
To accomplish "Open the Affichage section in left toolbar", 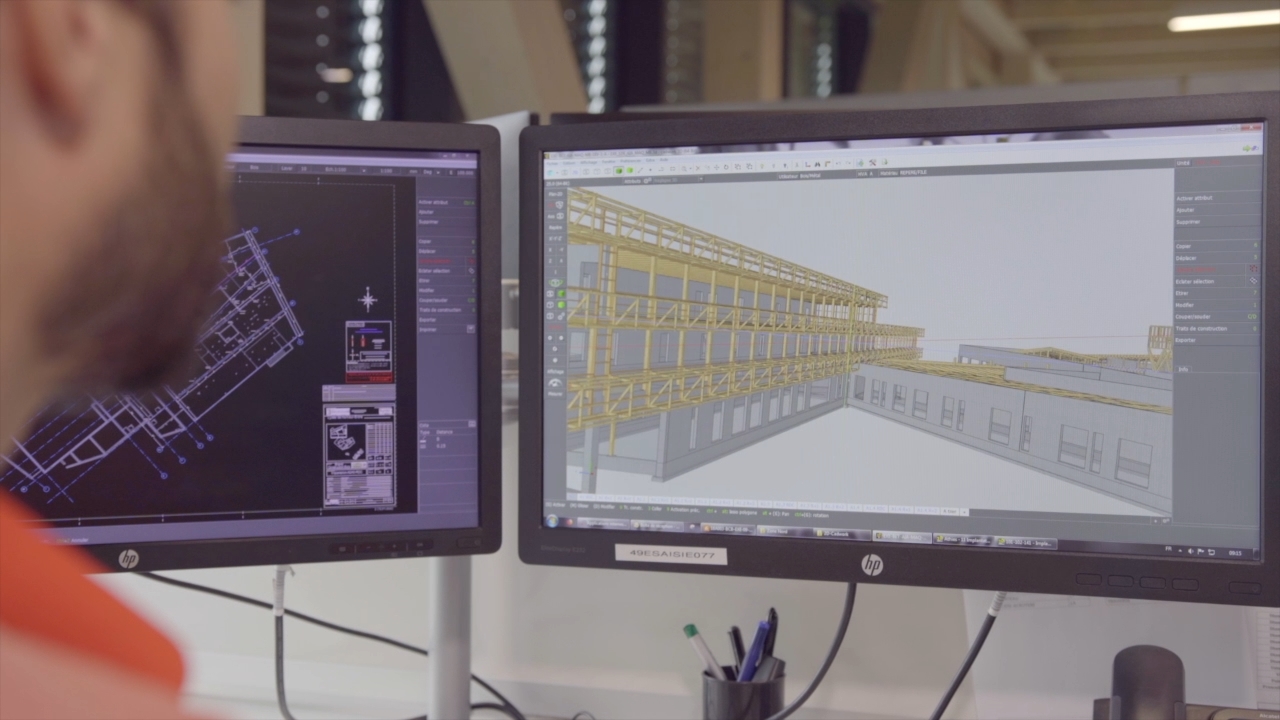I will (x=556, y=371).
